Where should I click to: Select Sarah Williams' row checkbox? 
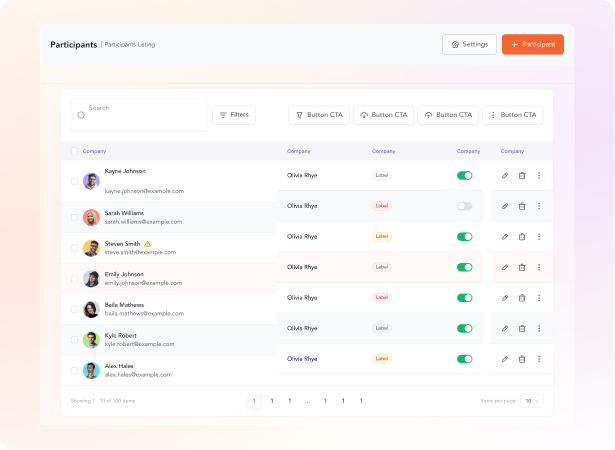pos(74,217)
